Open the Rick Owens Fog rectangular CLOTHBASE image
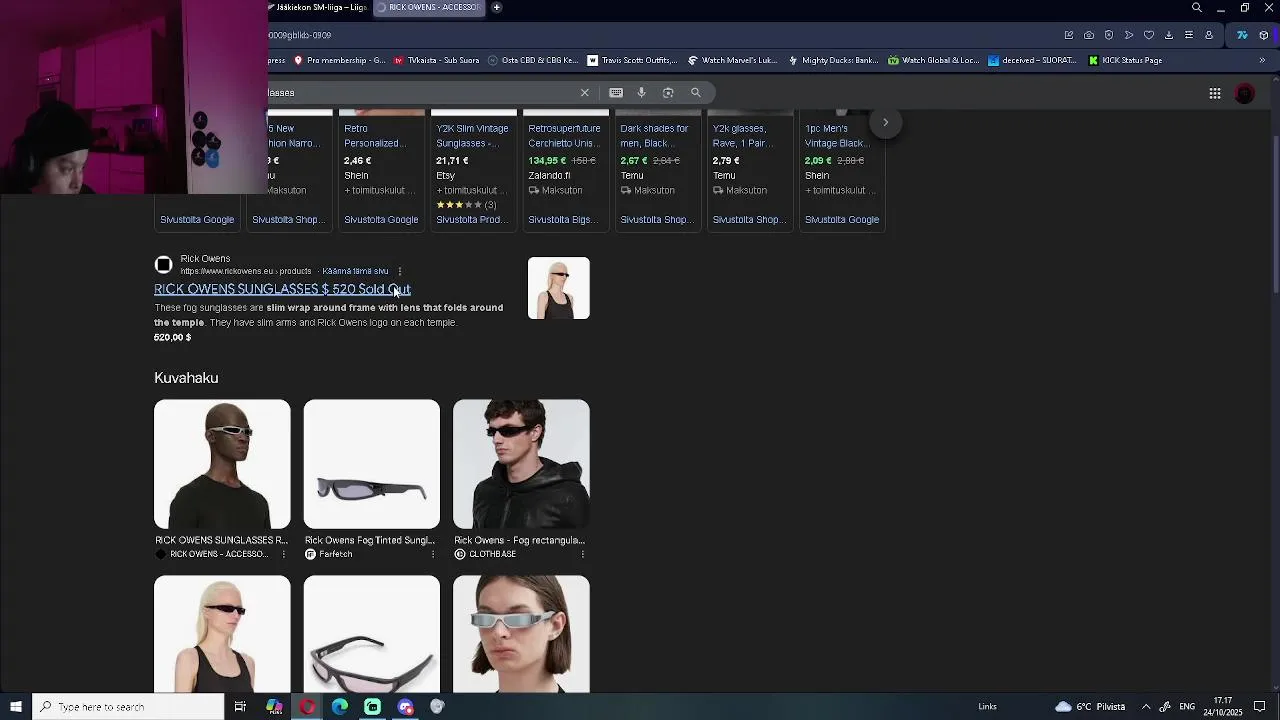1280x720 pixels. tap(521, 464)
